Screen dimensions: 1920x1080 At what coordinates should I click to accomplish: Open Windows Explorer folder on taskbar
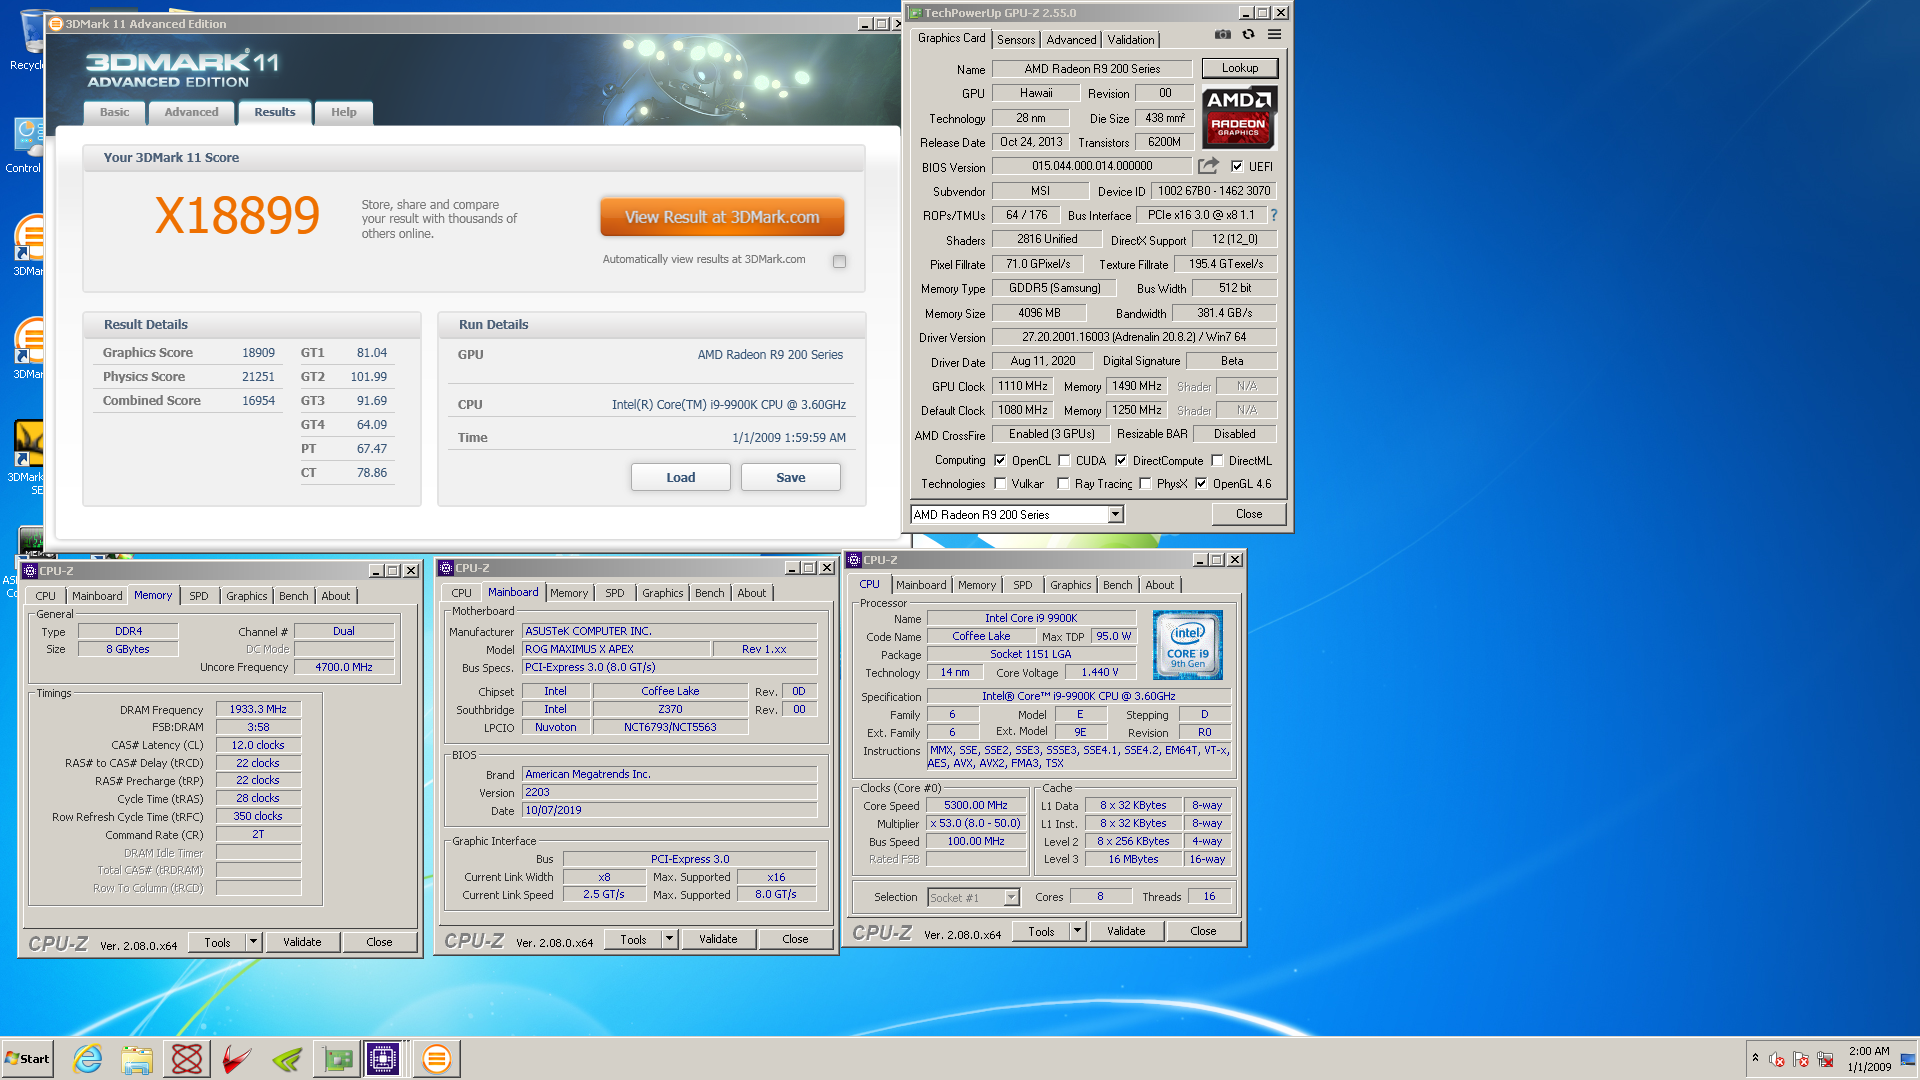(137, 1059)
